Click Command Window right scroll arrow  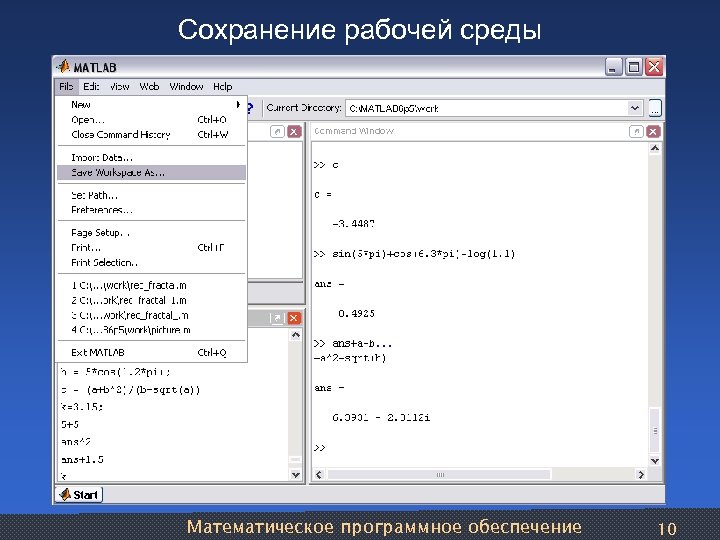[641, 475]
